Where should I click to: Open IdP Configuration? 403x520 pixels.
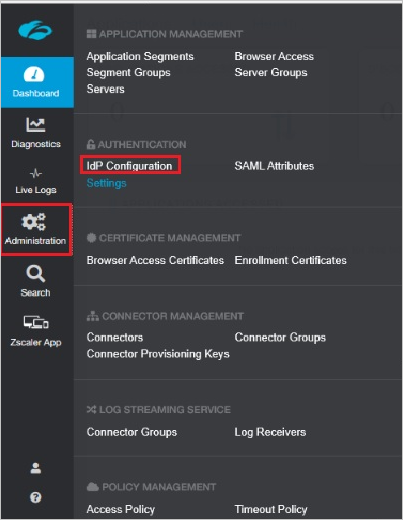(x=129, y=166)
